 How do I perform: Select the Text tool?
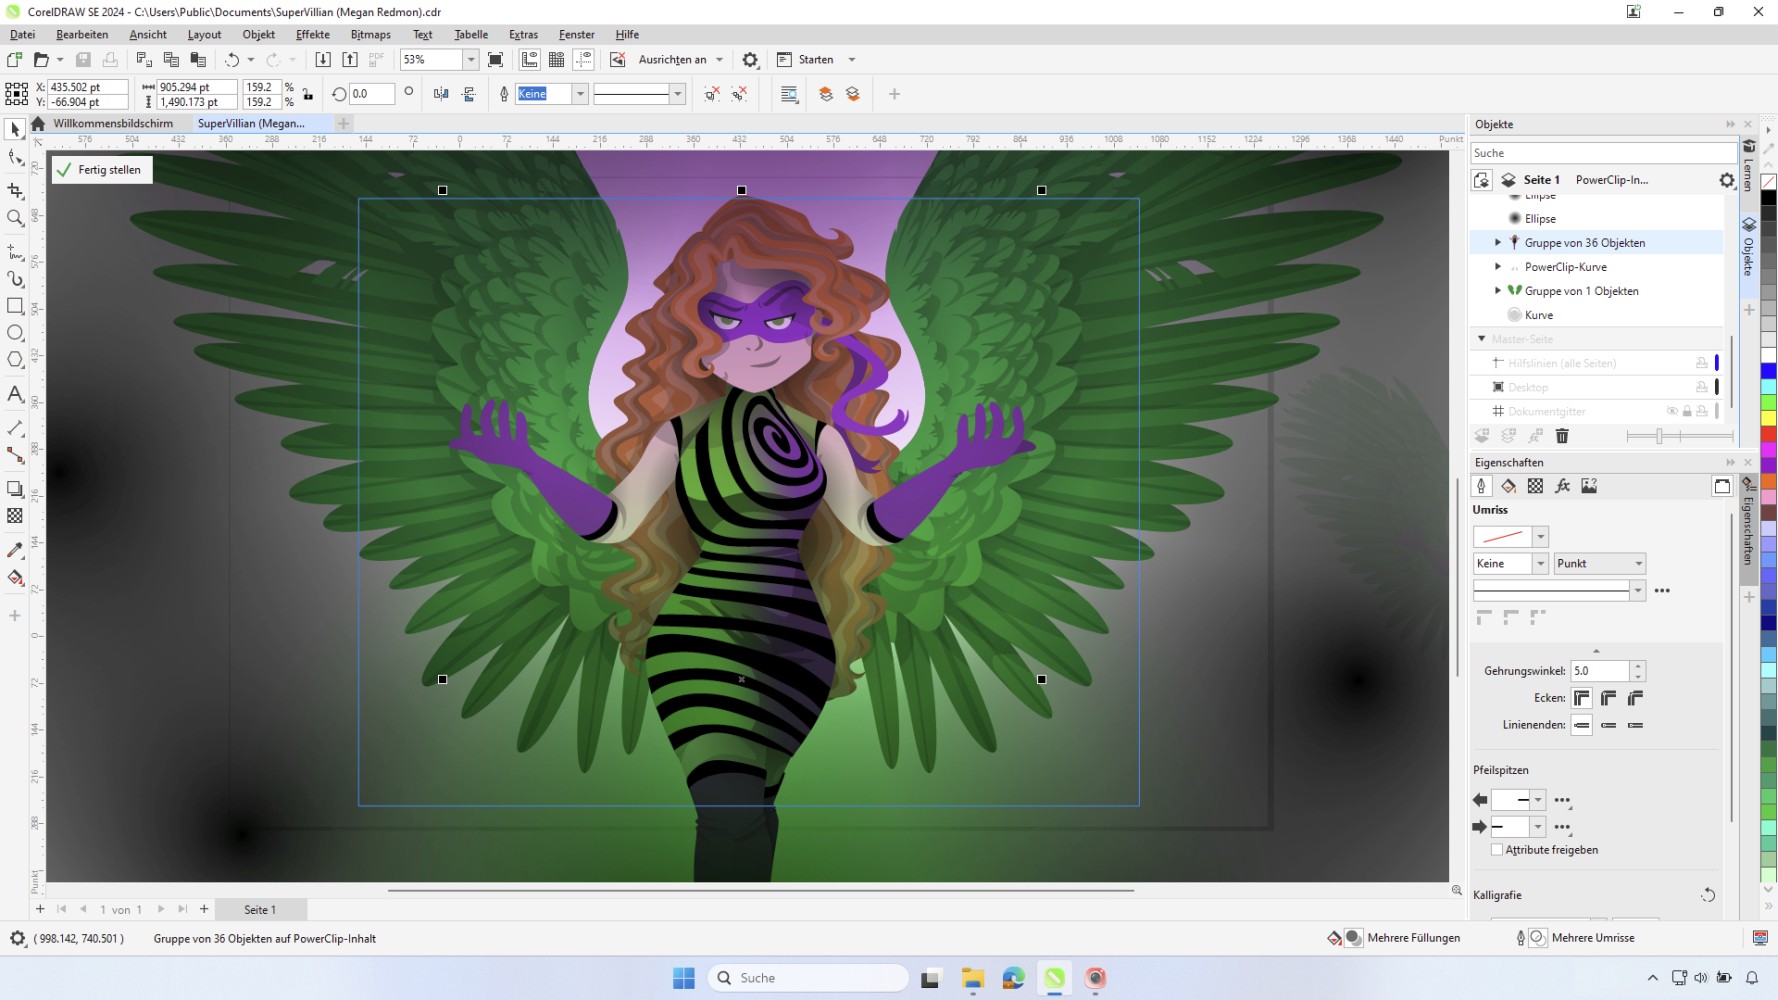(x=14, y=395)
